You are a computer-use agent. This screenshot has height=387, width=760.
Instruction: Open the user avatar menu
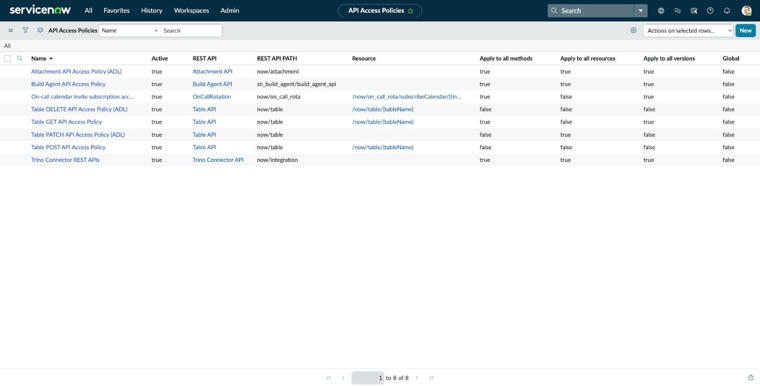click(x=746, y=11)
